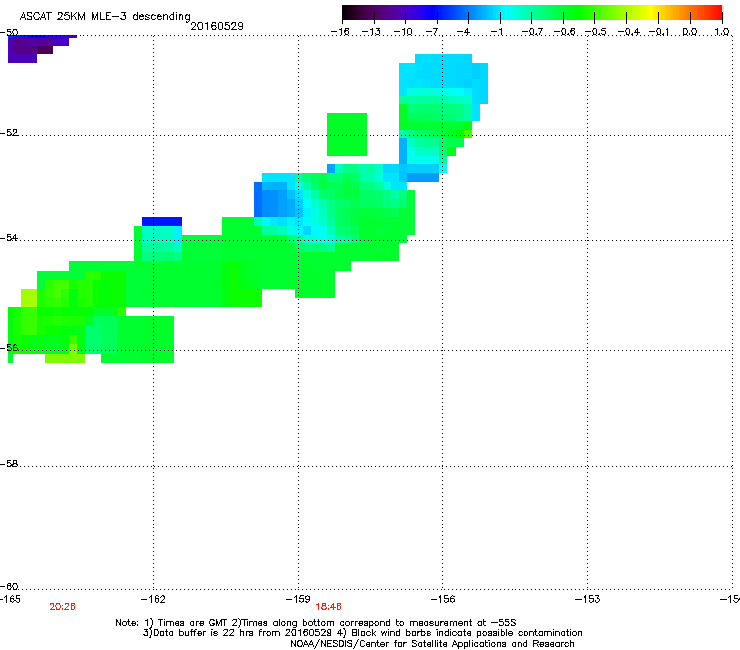Click the color scale label '-4'
The height and width of the screenshot is (650, 740).
tap(463, 32)
